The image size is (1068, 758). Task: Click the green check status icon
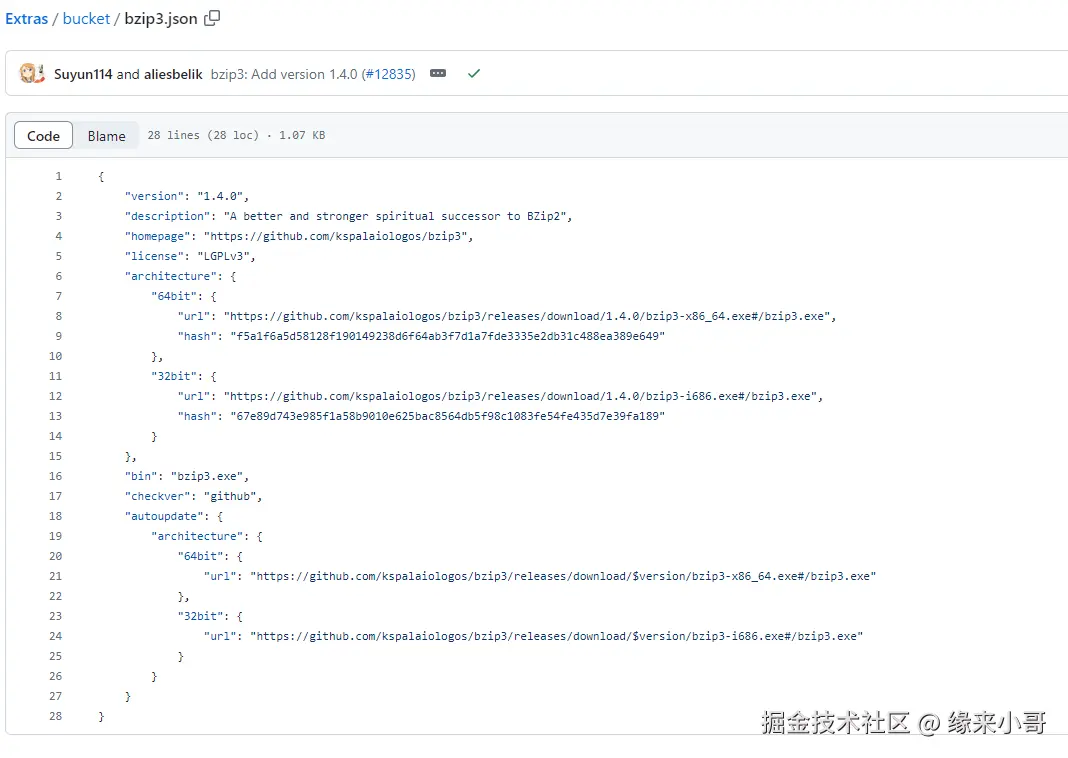pos(474,73)
